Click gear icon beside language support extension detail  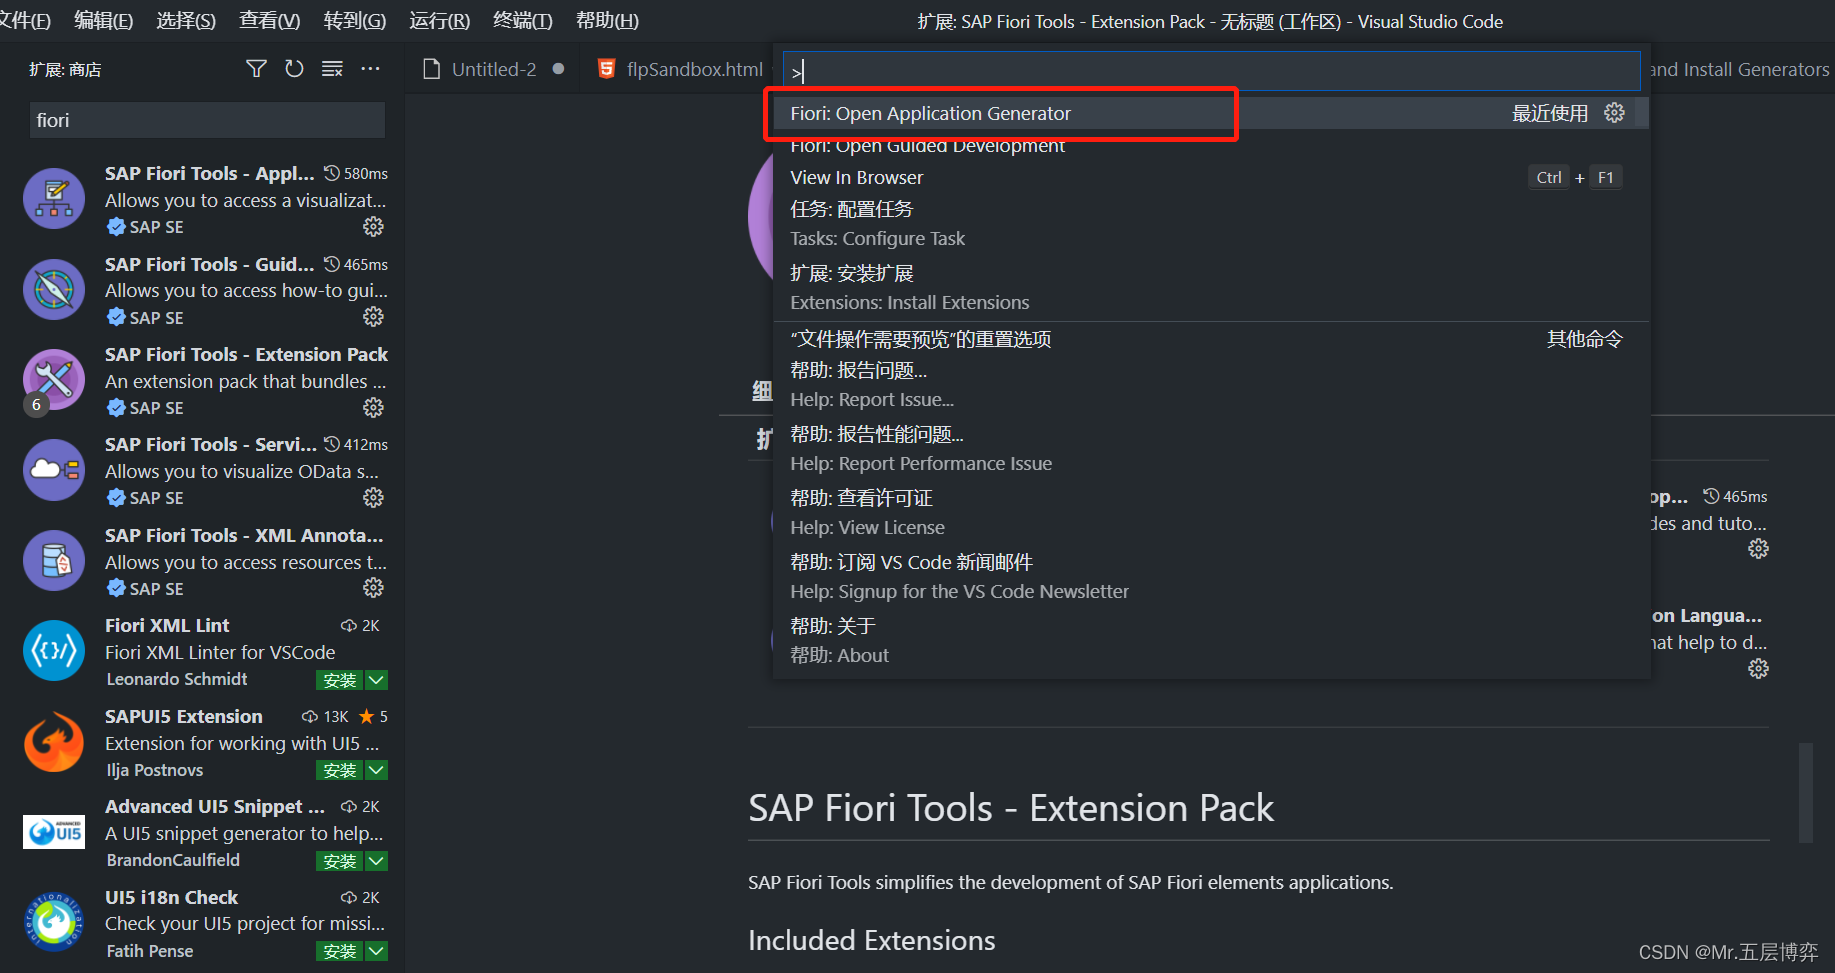pos(1758,669)
